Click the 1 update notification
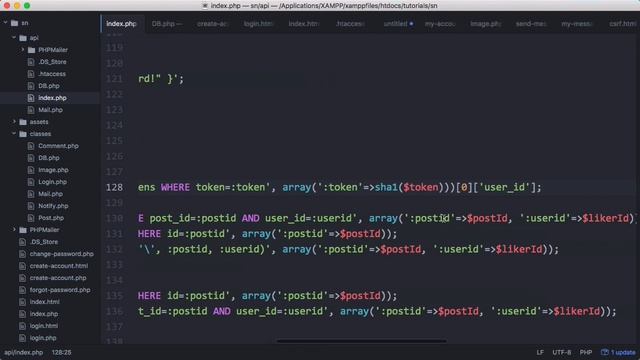 (618, 352)
